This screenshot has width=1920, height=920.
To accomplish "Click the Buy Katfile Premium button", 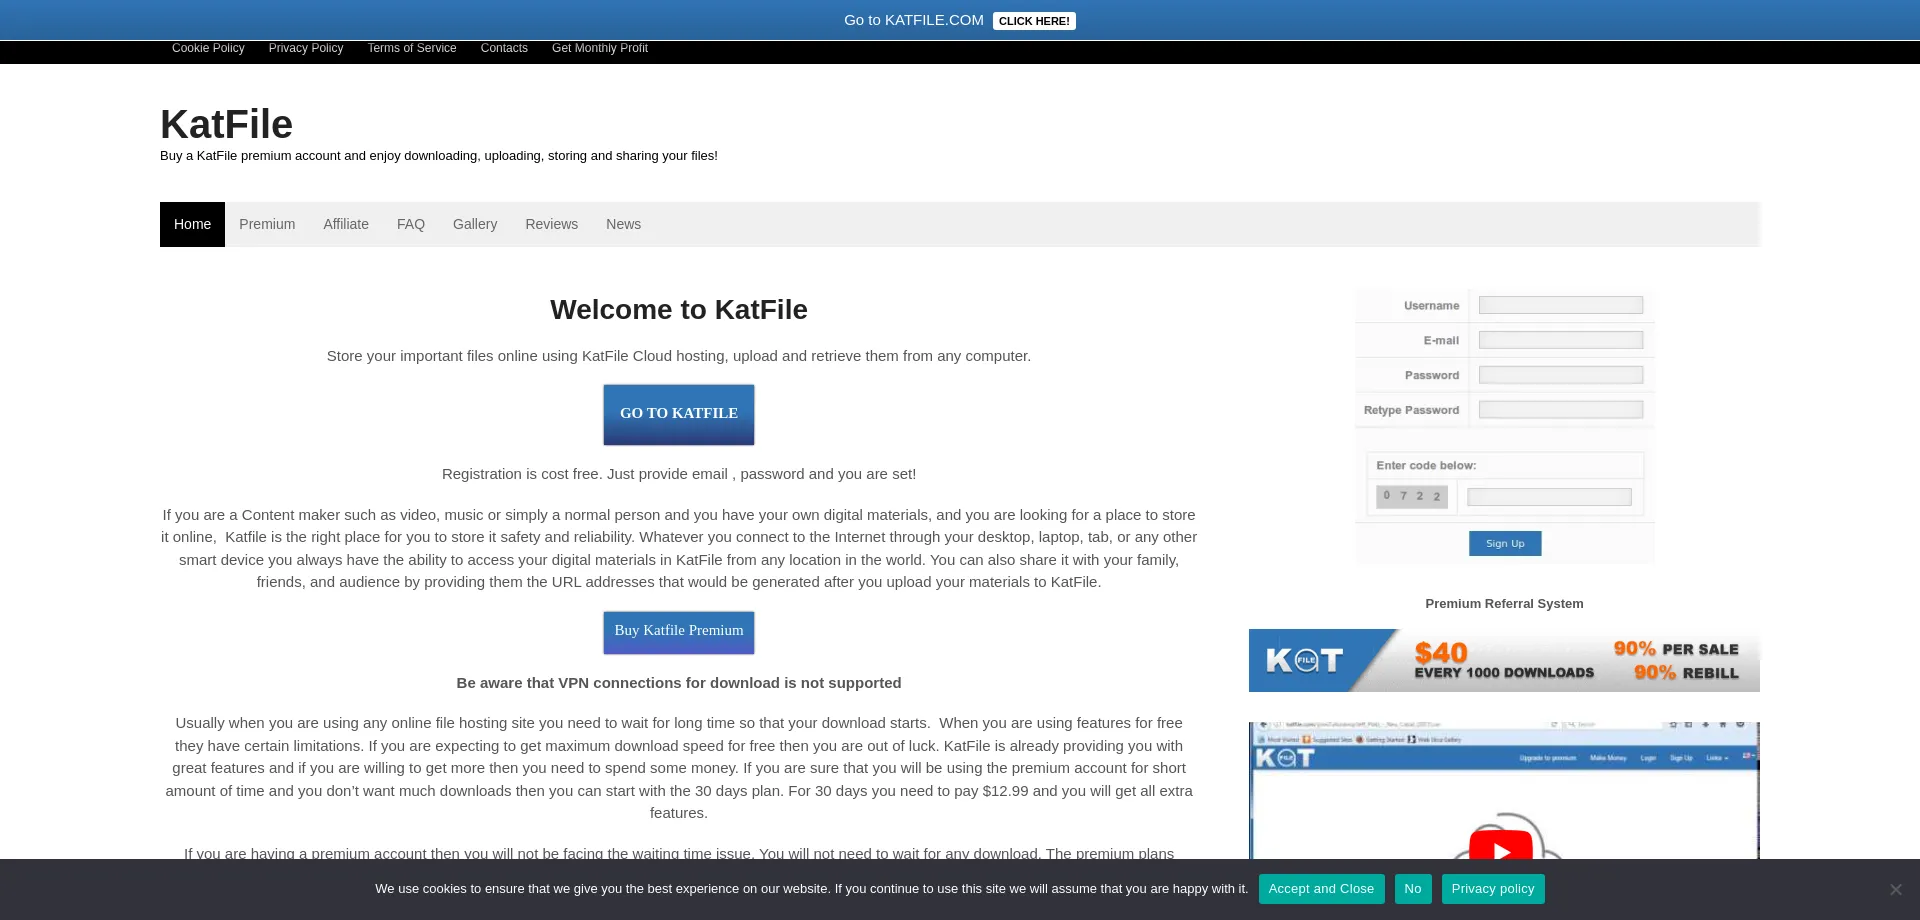I will point(679,632).
